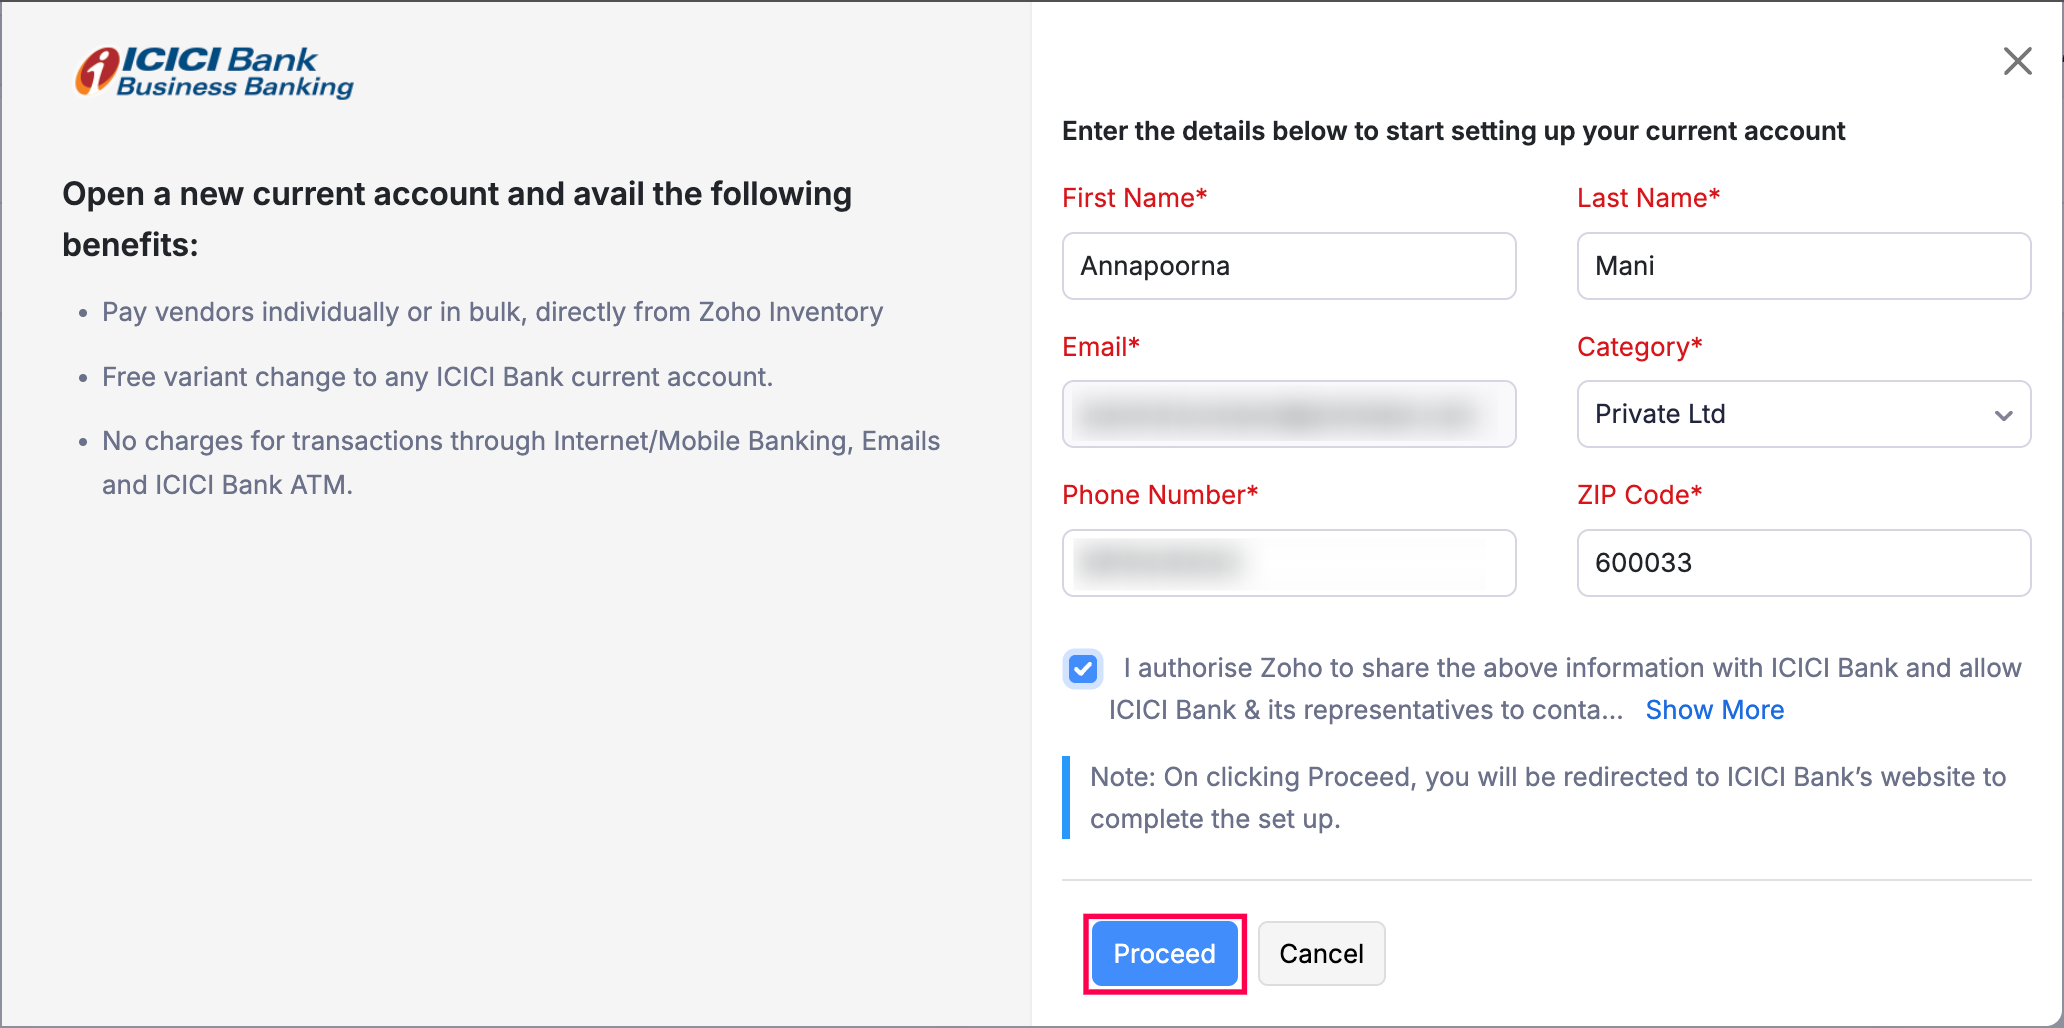
Task: Click the ICICI Bank Business Banking logo
Action: (x=215, y=72)
